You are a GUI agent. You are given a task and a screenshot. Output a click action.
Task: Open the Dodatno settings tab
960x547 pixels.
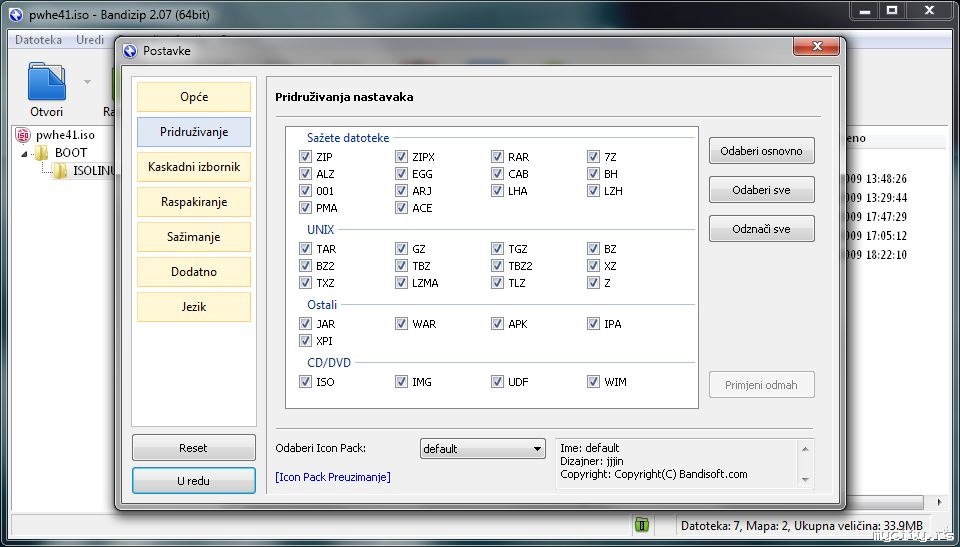point(194,271)
